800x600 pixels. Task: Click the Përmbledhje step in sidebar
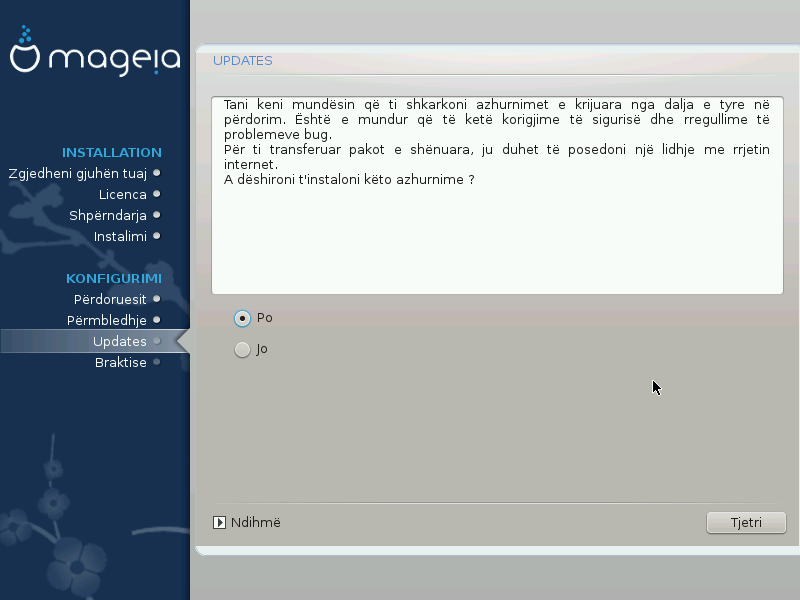107,320
